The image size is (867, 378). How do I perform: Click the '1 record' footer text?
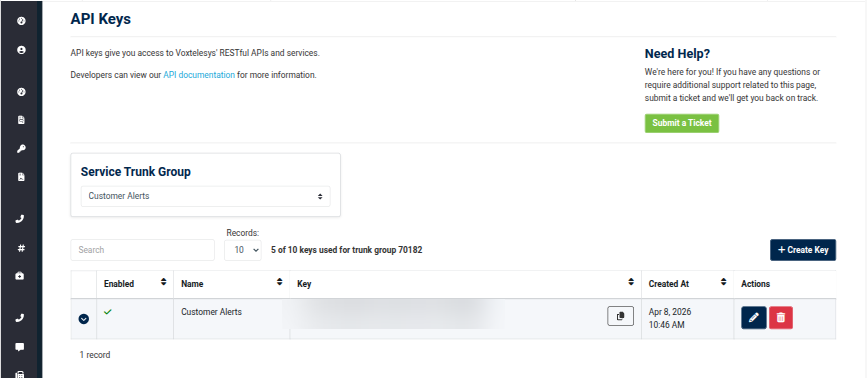click(x=95, y=355)
